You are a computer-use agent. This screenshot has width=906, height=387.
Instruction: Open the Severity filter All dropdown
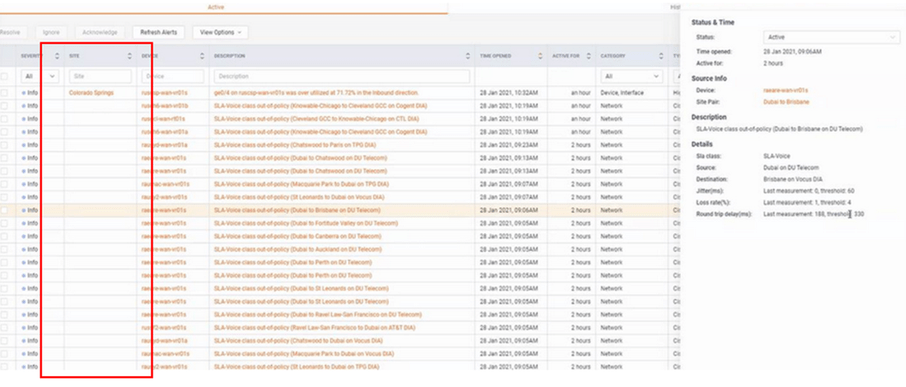[40, 76]
